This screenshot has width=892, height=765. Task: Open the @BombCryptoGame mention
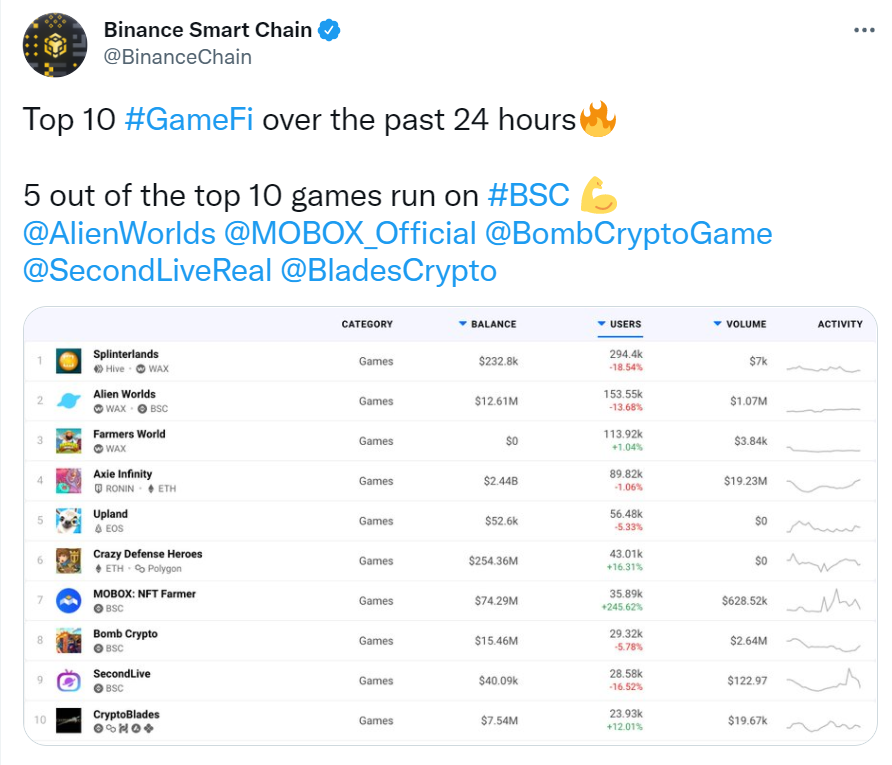tap(629, 233)
